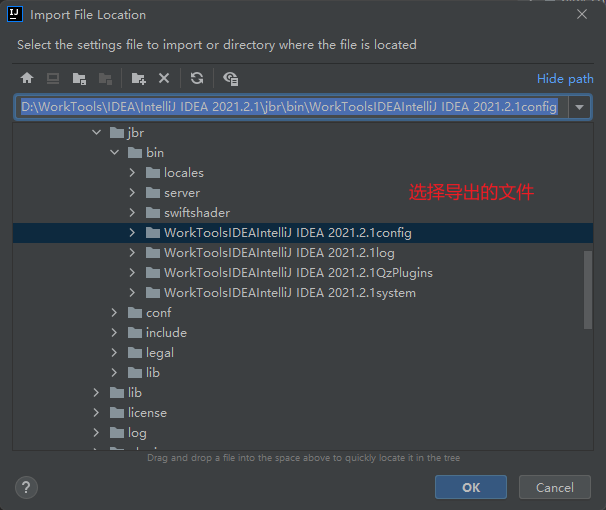Expand the log folder chevron
This screenshot has width=606, height=510.
coord(96,433)
